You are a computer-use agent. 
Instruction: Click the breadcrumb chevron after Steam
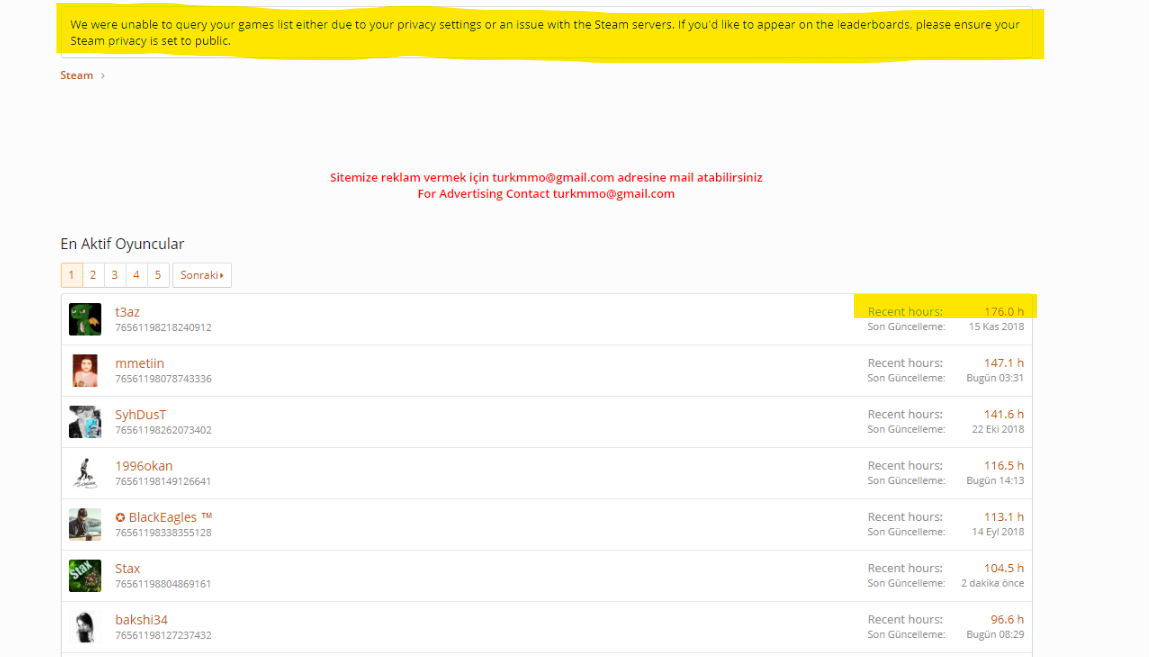point(103,75)
